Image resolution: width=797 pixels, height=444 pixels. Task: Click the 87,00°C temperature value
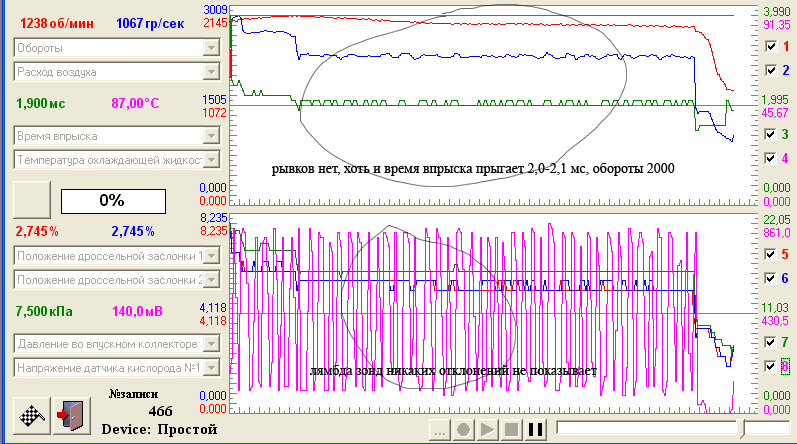tap(135, 104)
